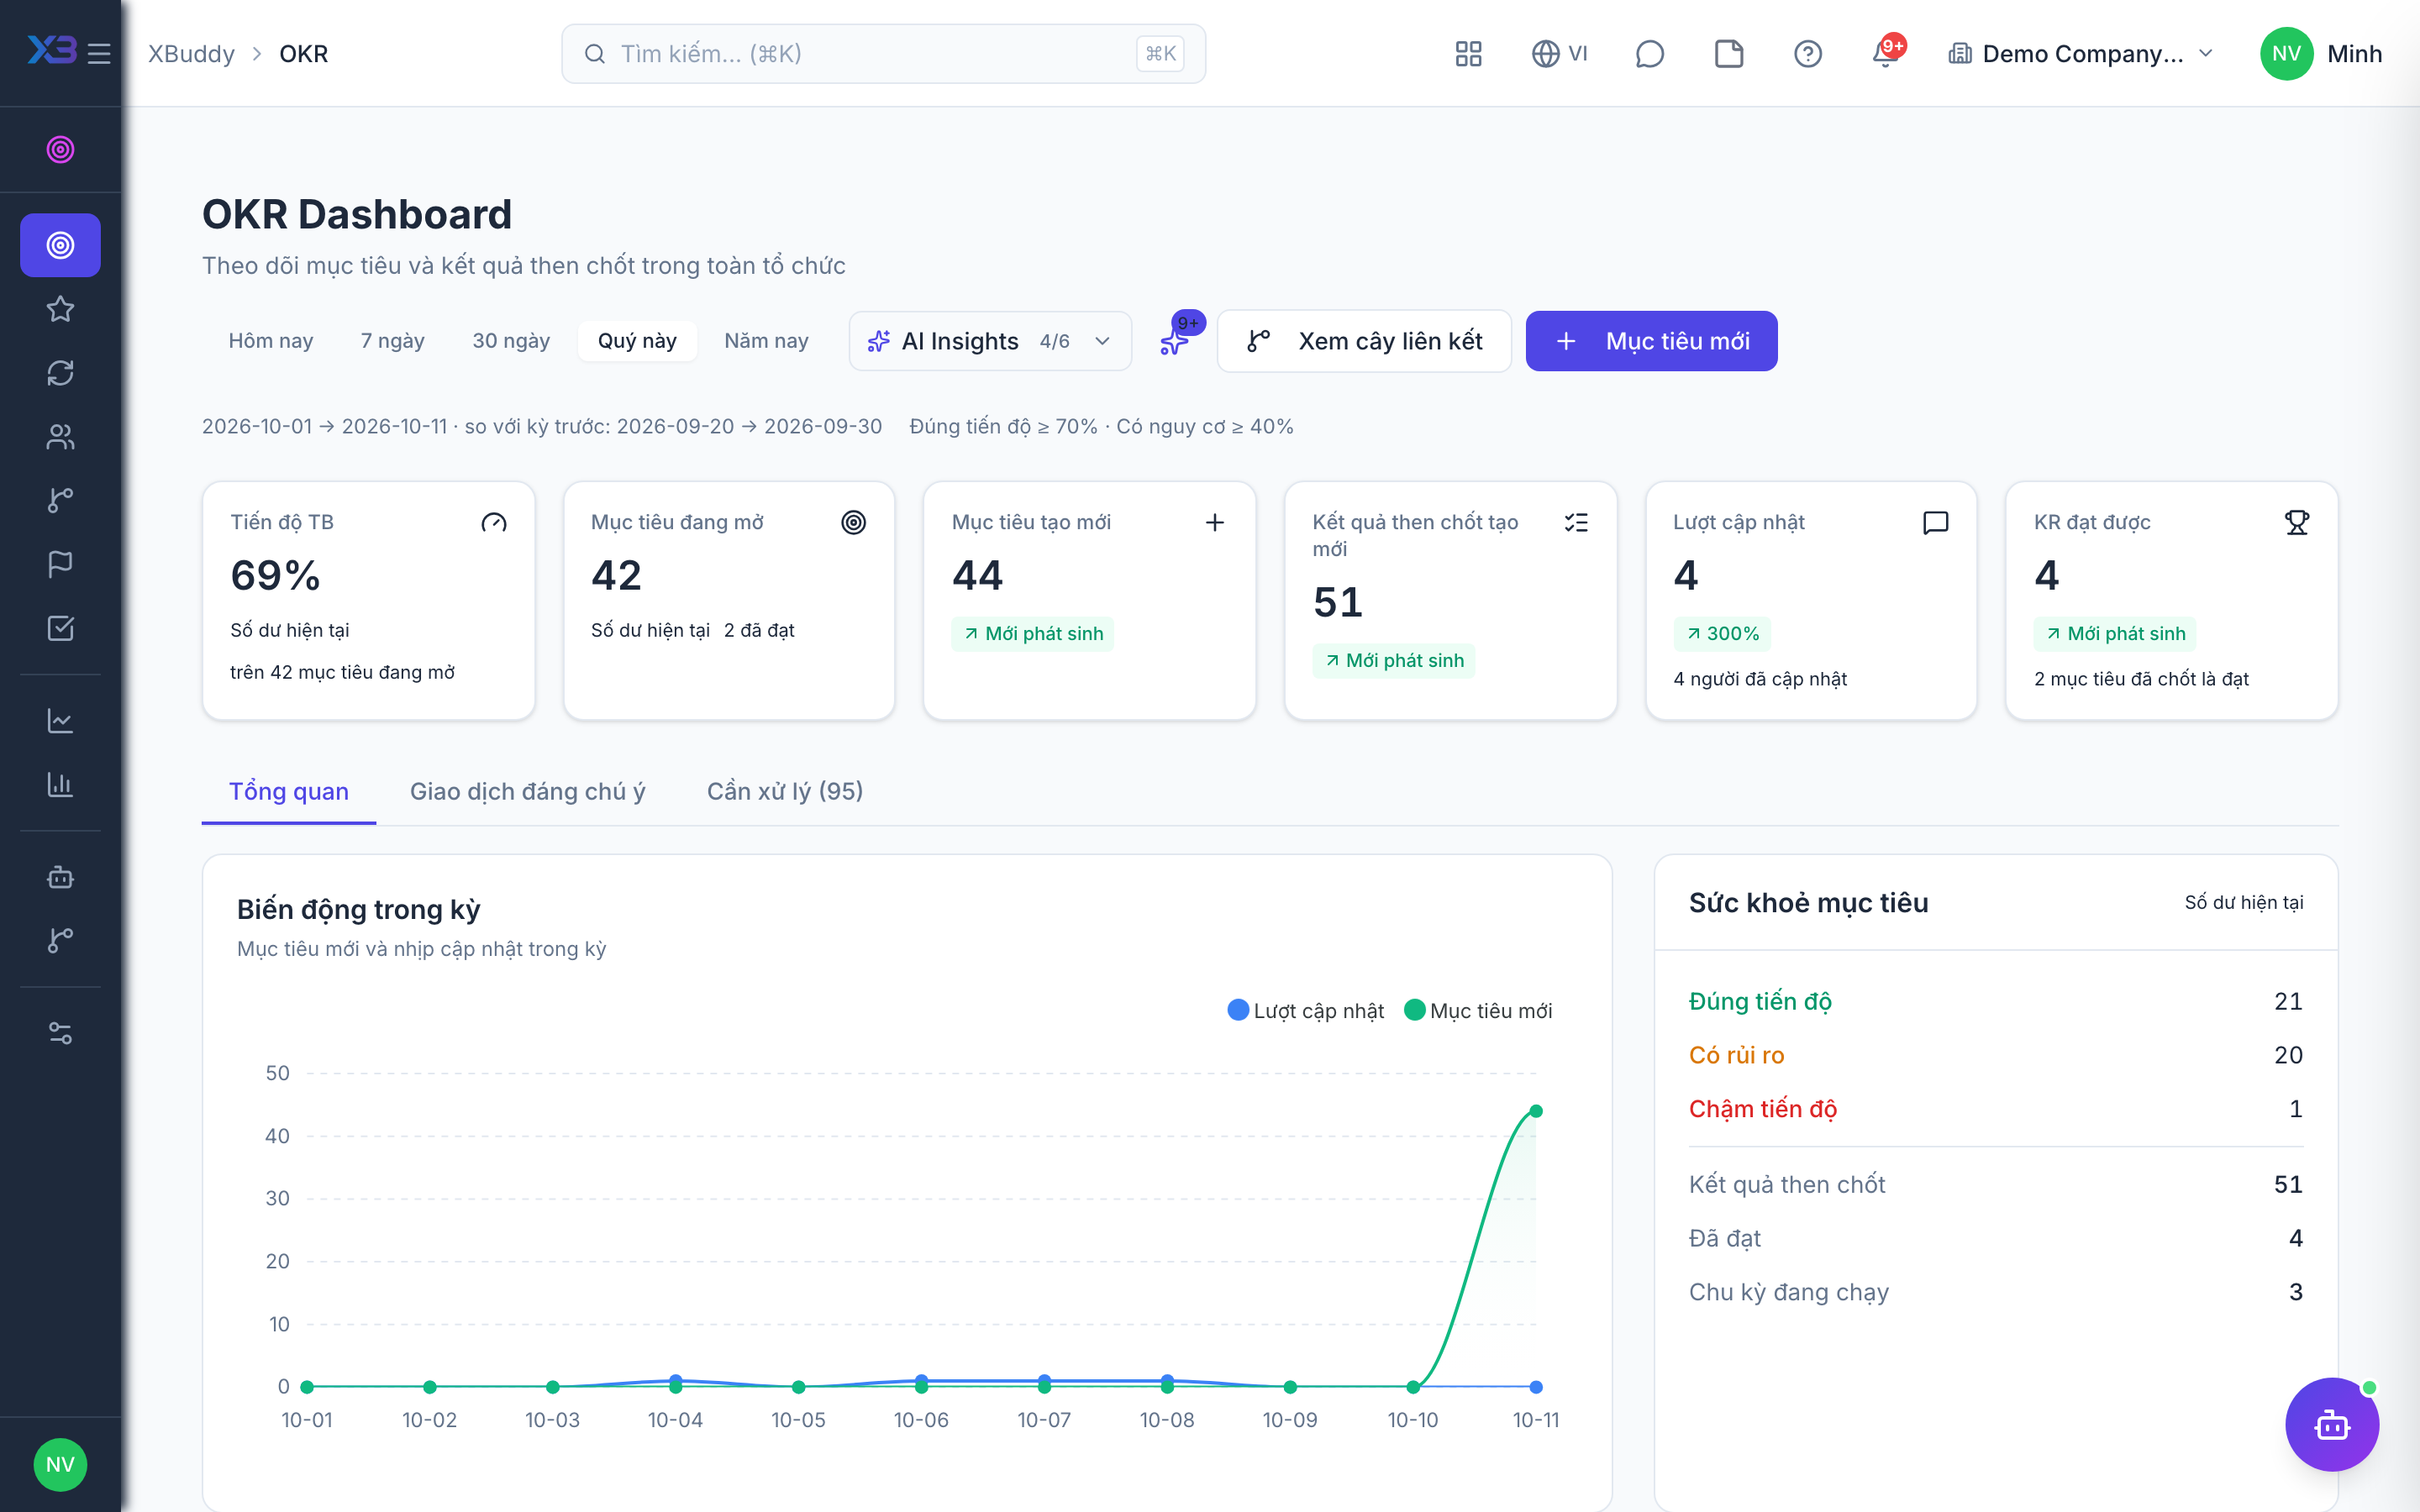
Task: Select the 30 ngày time range
Action: click(511, 341)
